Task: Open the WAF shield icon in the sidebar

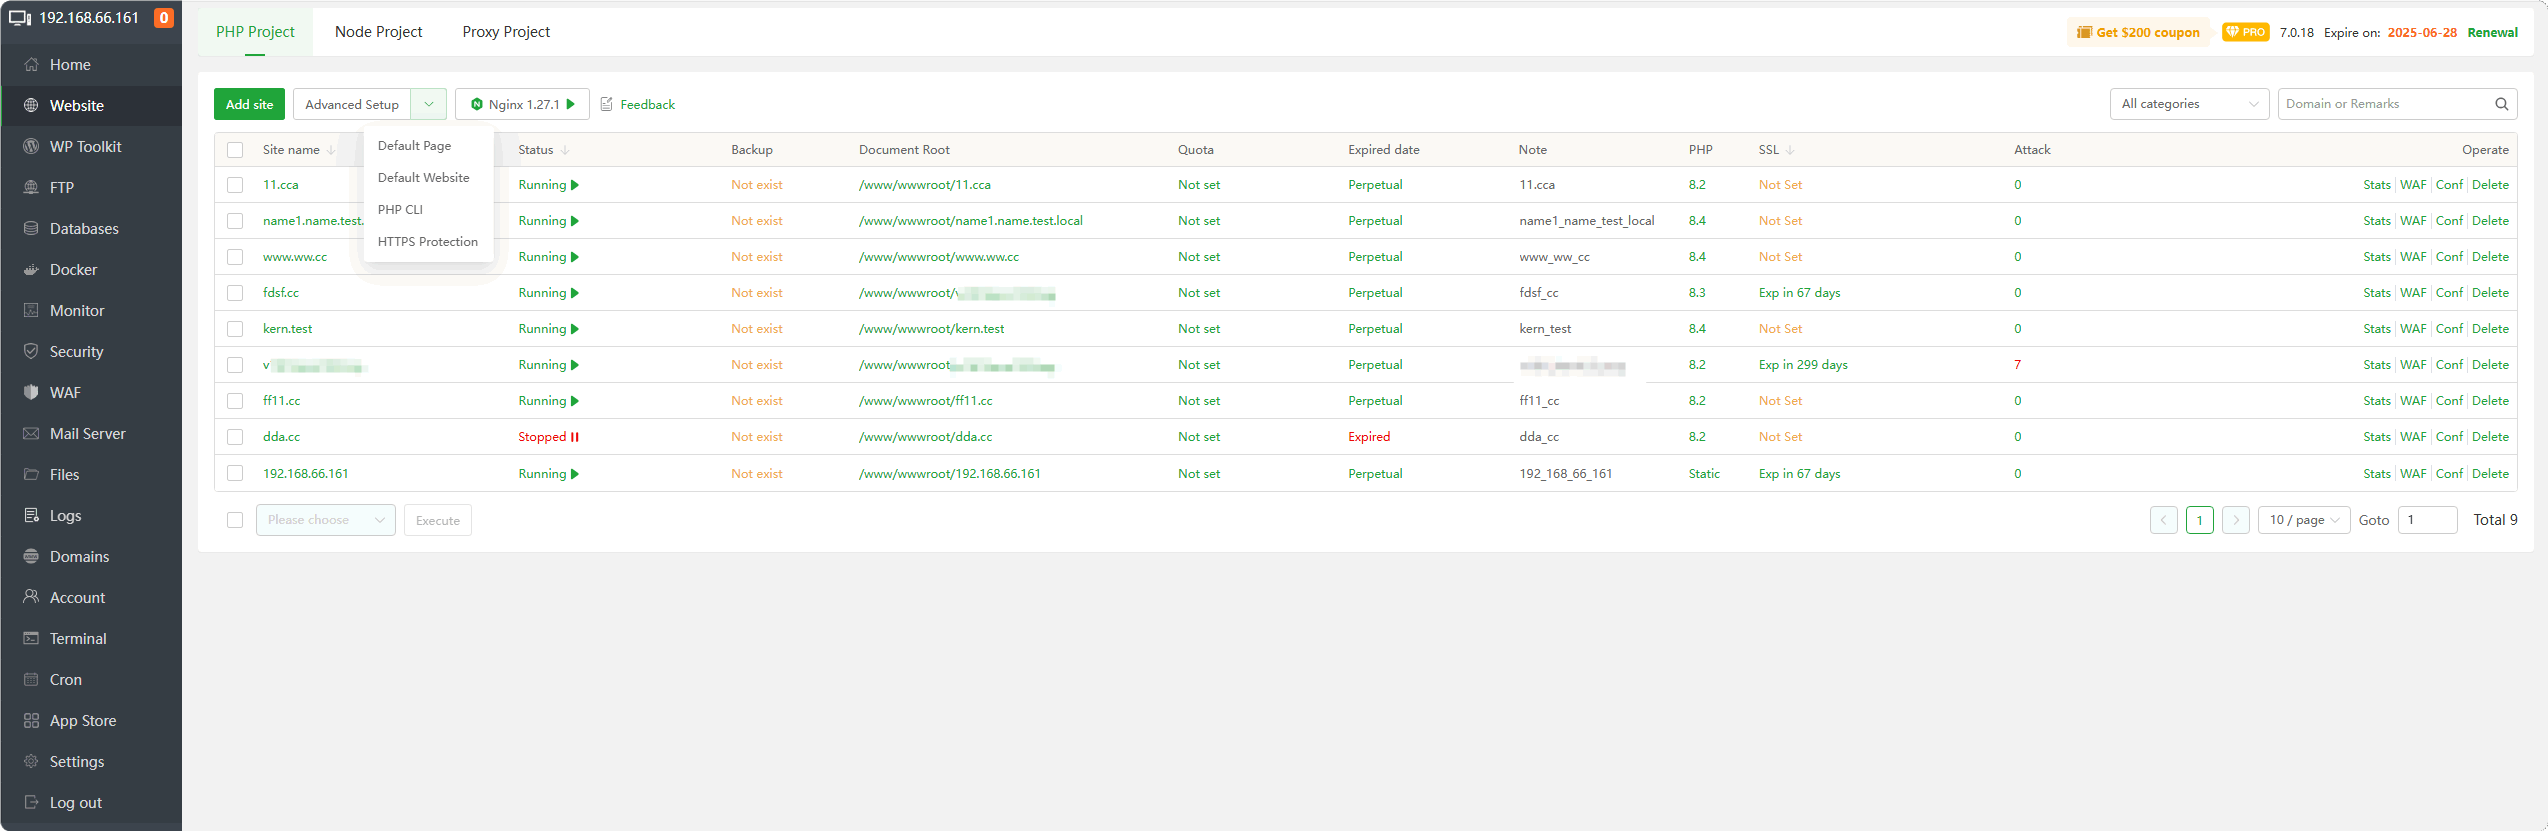Action: pos(31,393)
